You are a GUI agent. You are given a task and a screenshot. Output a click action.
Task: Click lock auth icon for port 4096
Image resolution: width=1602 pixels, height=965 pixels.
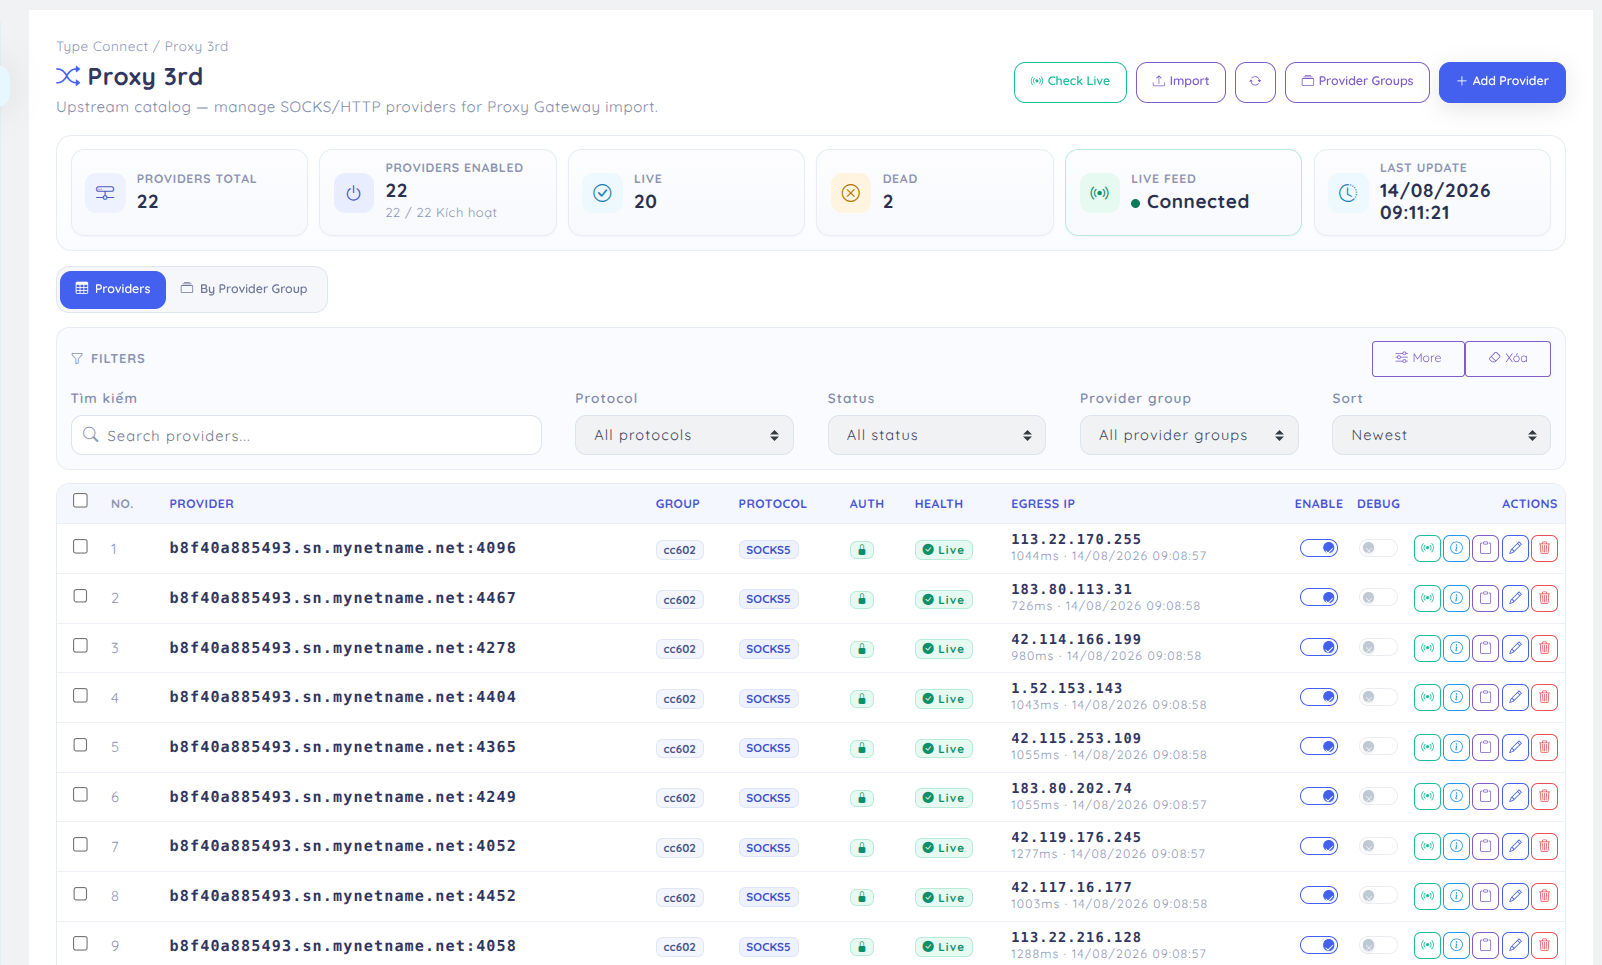tap(862, 550)
